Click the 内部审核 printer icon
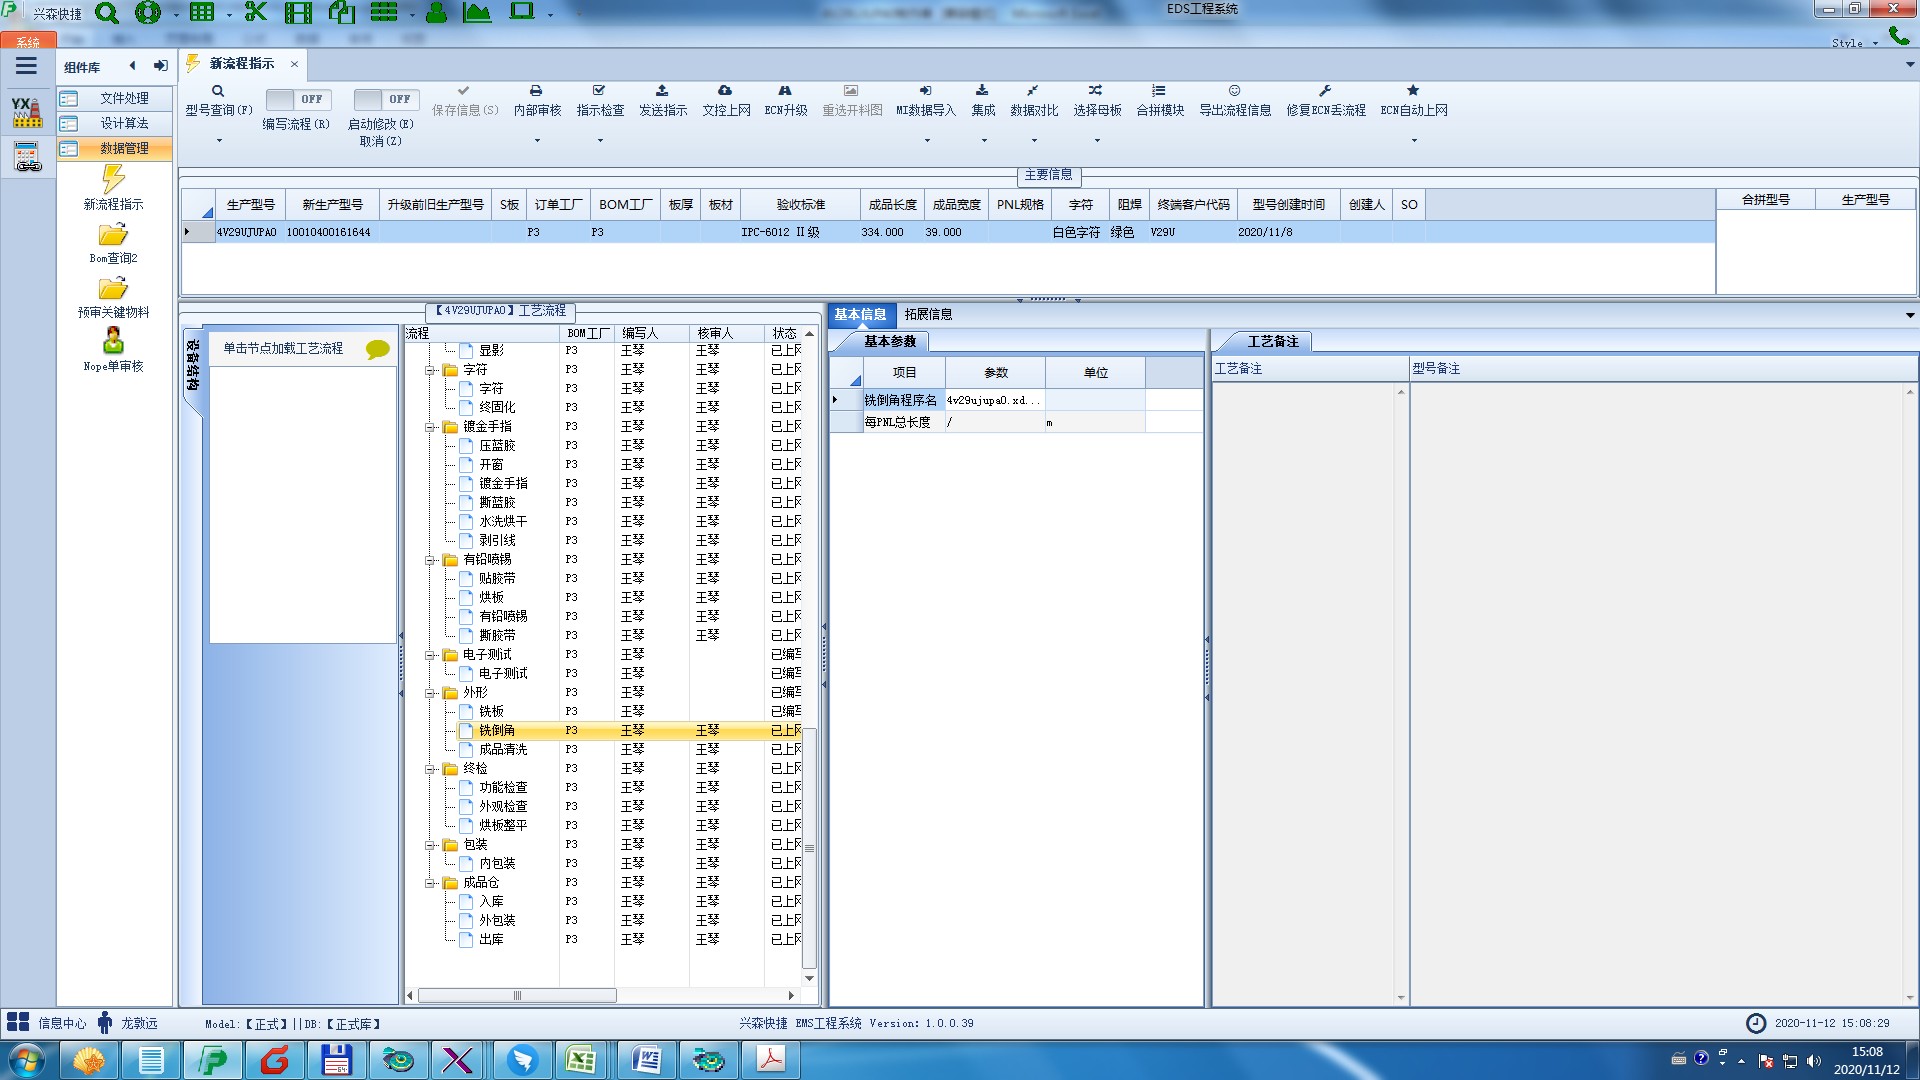Viewport: 1920px width, 1080px height. coord(536,91)
